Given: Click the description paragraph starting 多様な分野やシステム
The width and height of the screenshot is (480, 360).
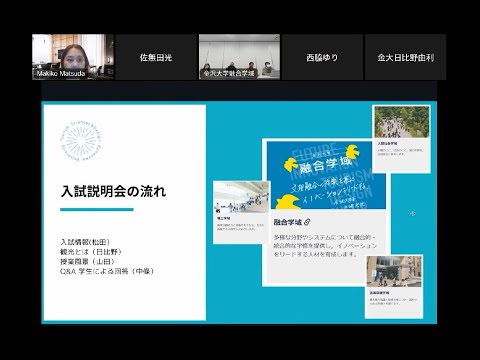Looking at the screenshot, I should click(x=325, y=246).
